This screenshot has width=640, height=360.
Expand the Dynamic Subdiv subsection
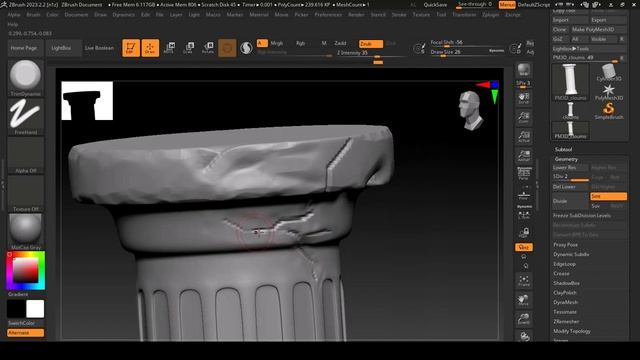(571, 254)
